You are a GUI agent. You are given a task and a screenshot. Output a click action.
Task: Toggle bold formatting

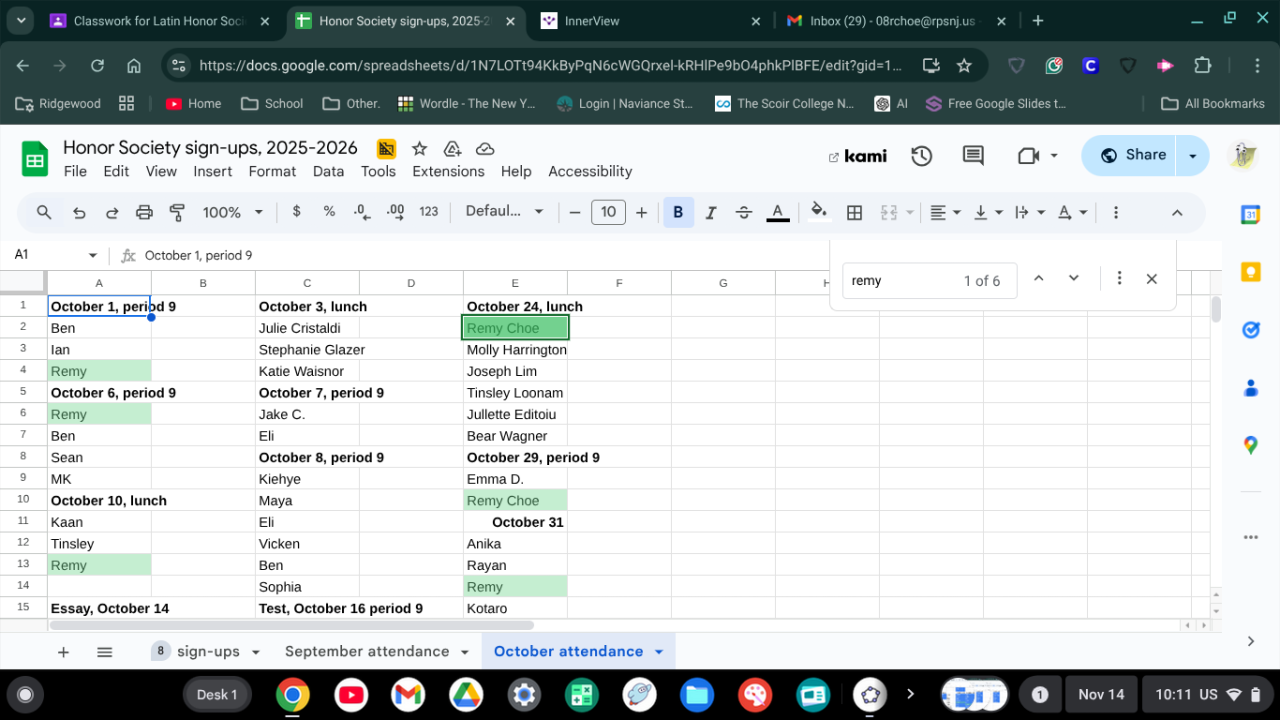(x=678, y=212)
